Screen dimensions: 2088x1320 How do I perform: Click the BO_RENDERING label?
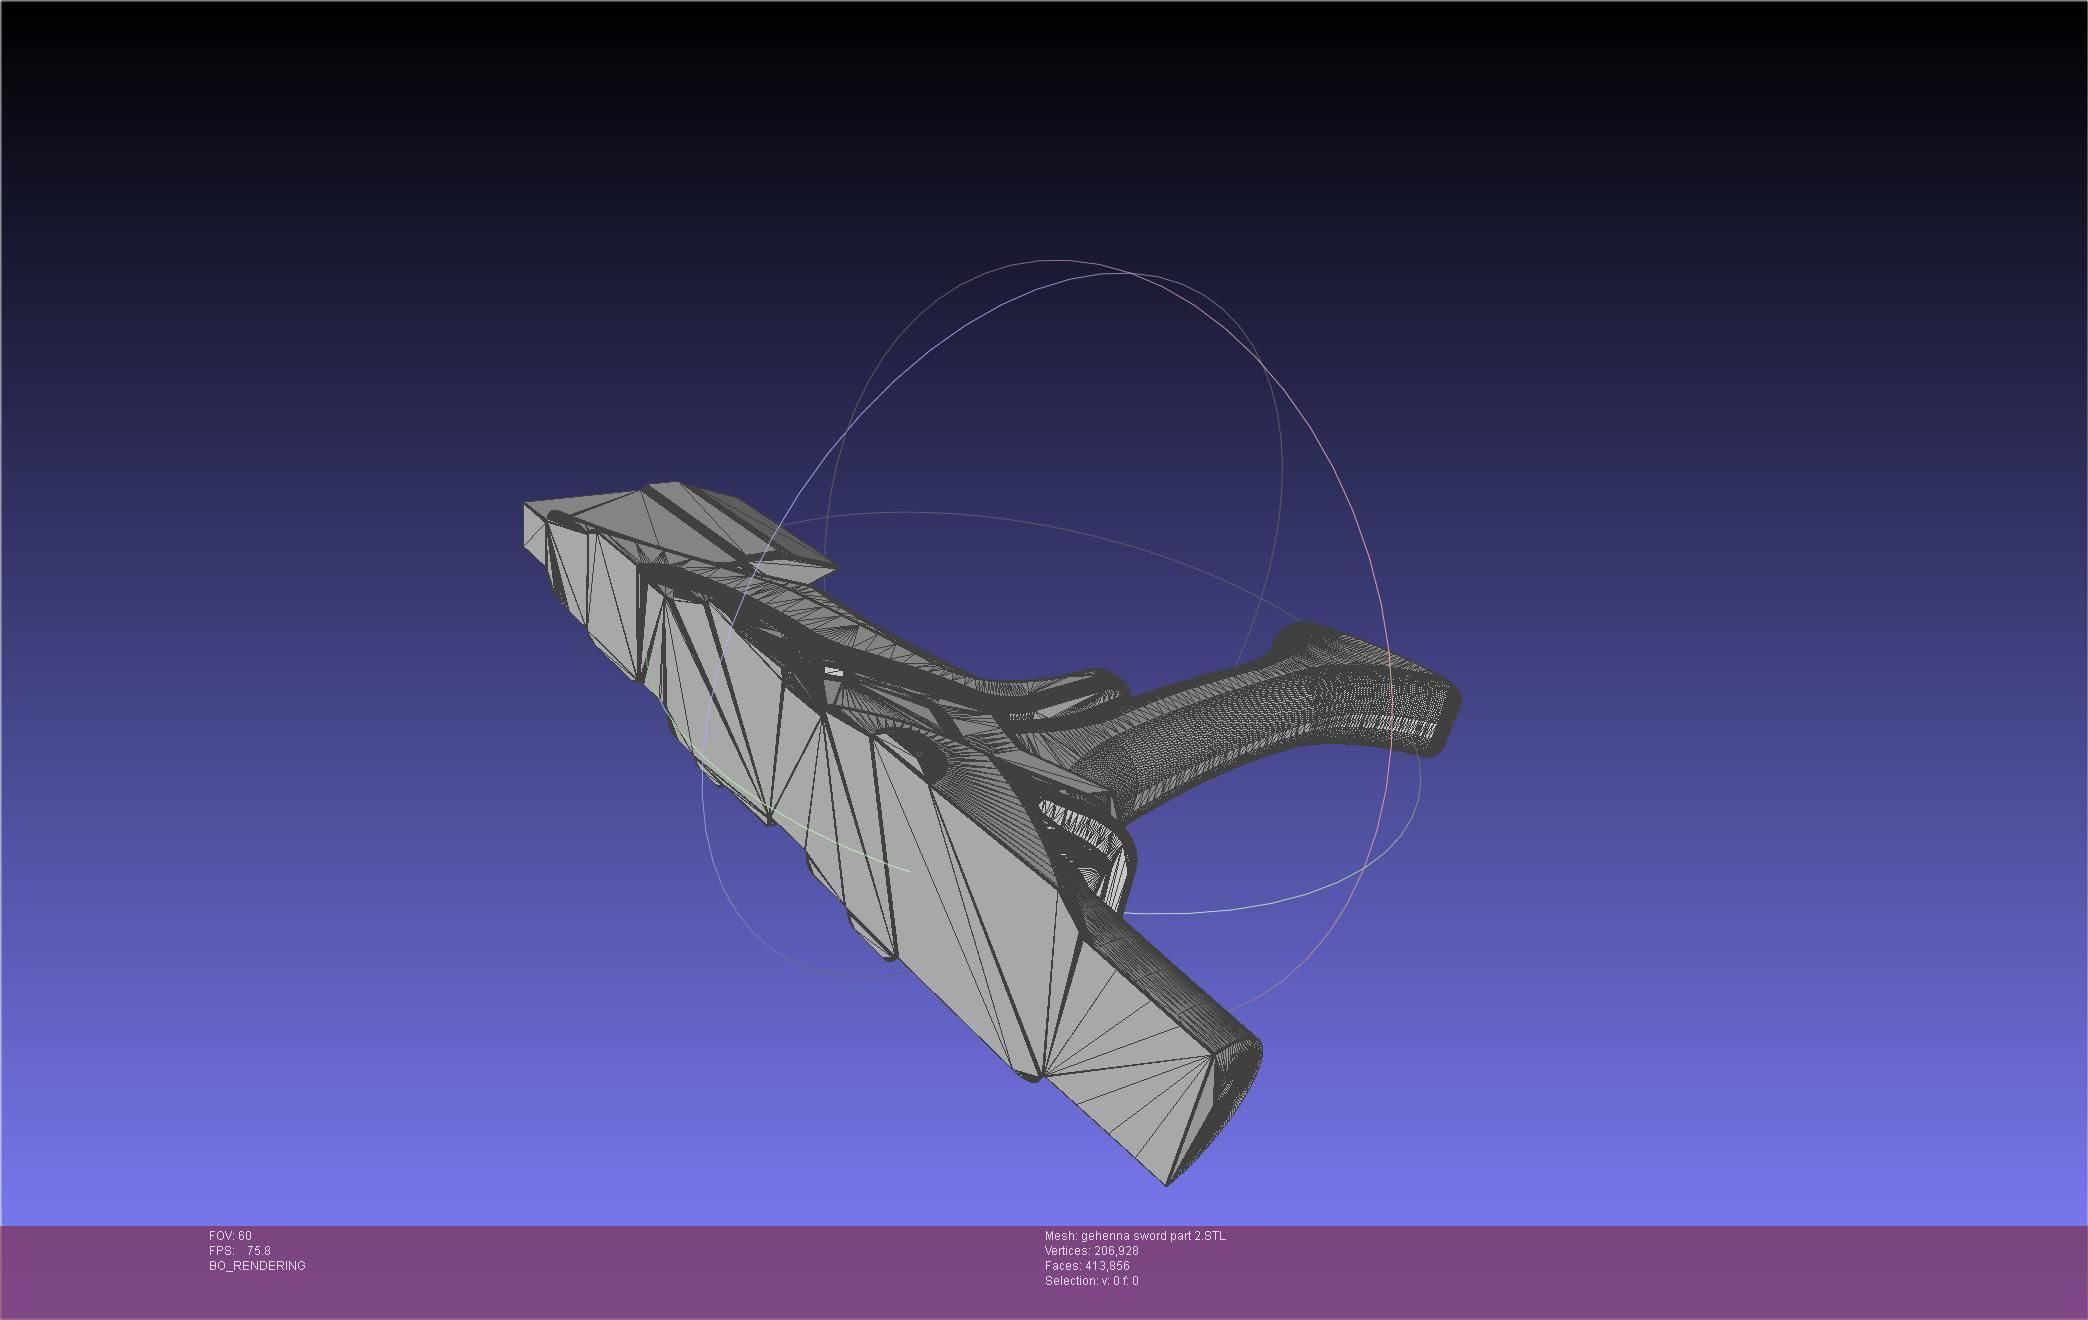click(257, 1266)
